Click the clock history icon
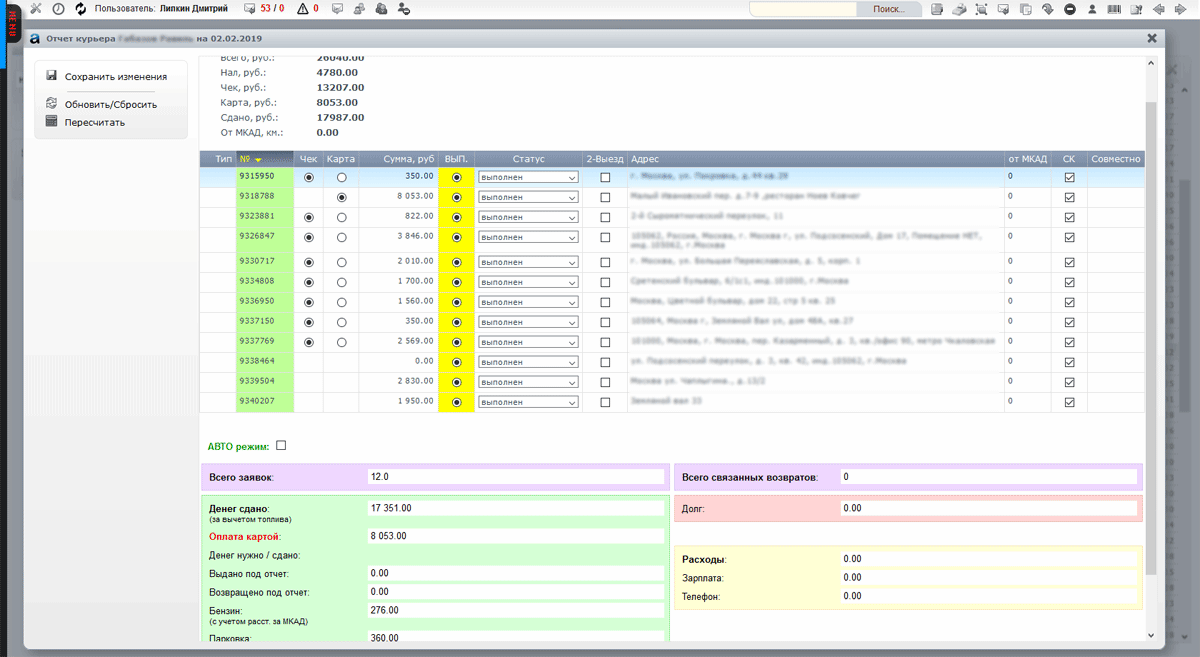The width and height of the screenshot is (1200, 657). (x=58, y=9)
